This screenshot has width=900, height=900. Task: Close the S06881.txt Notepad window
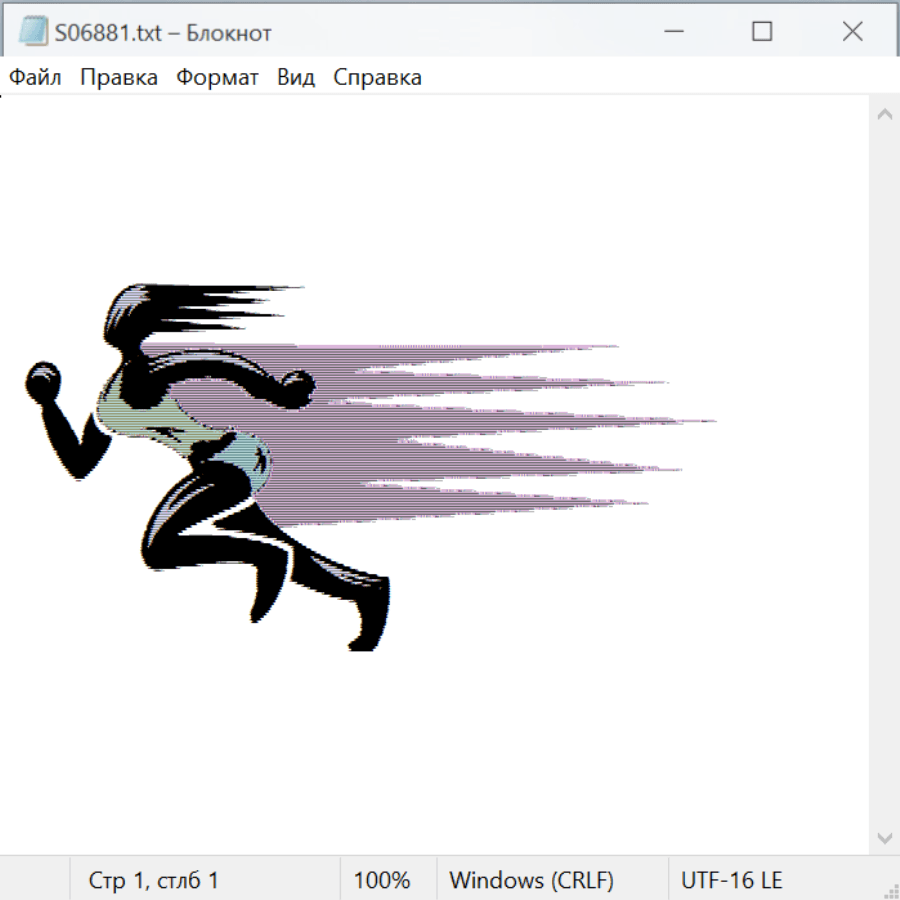(x=852, y=32)
